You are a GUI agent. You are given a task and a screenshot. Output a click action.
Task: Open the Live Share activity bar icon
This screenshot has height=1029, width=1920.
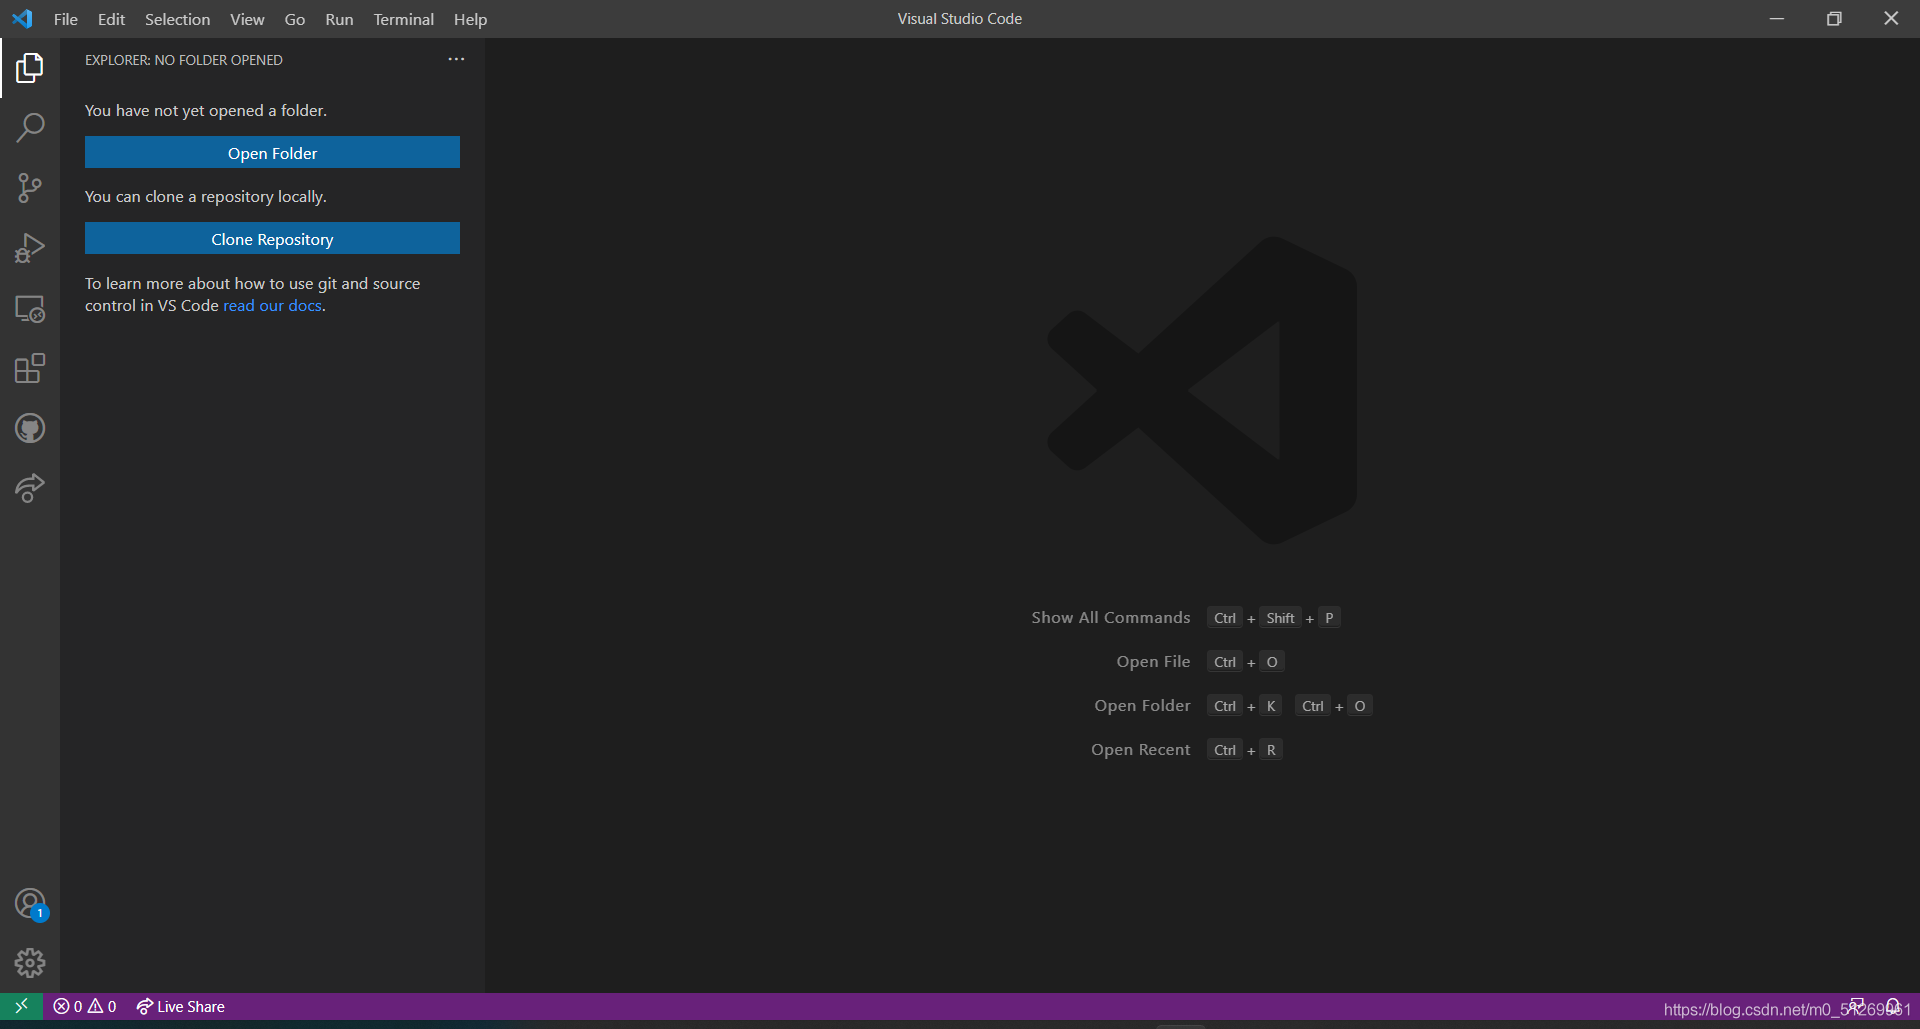tap(30, 489)
